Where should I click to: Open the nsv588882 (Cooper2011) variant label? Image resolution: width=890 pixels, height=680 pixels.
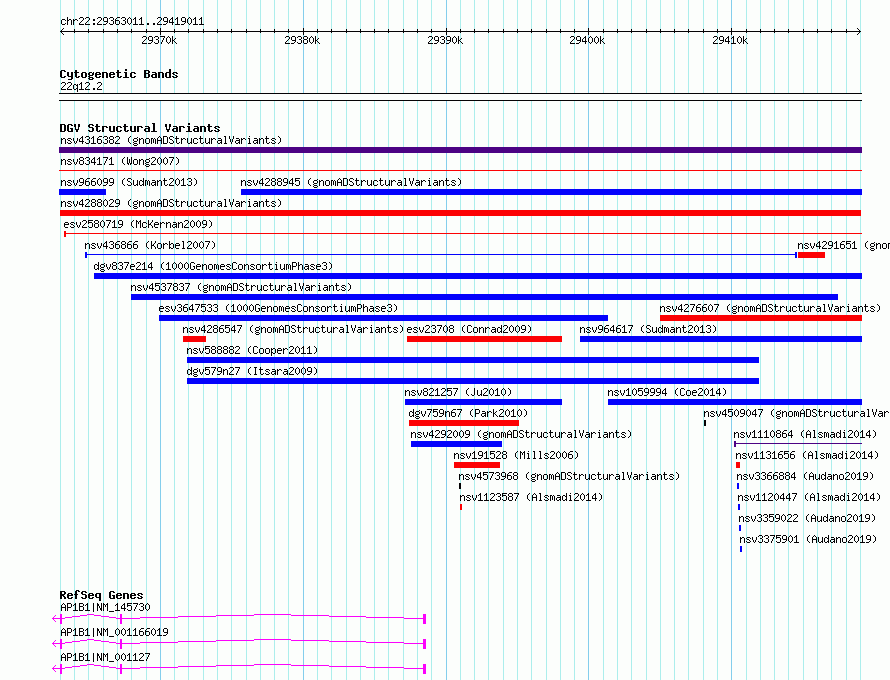pos(252,350)
